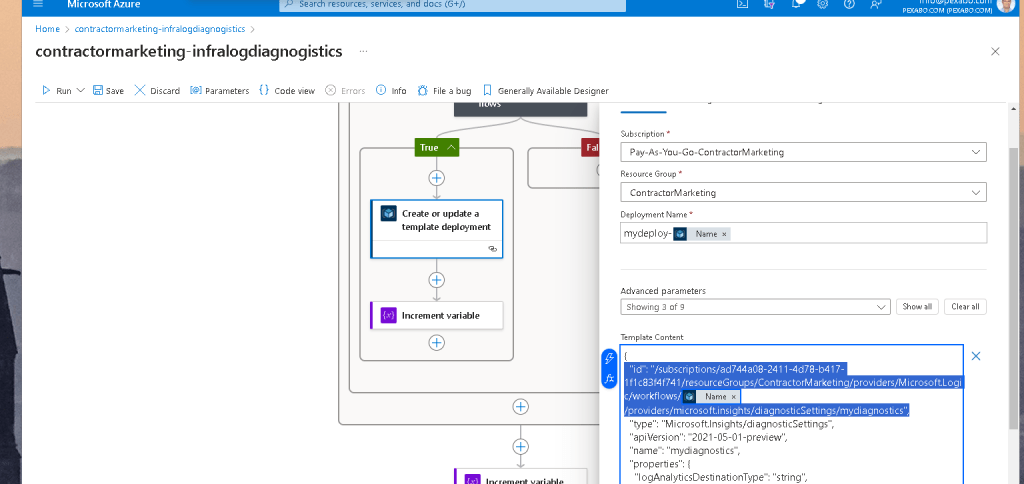Open the Advanced parameters dropdown
1024x484 pixels.
point(755,306)
